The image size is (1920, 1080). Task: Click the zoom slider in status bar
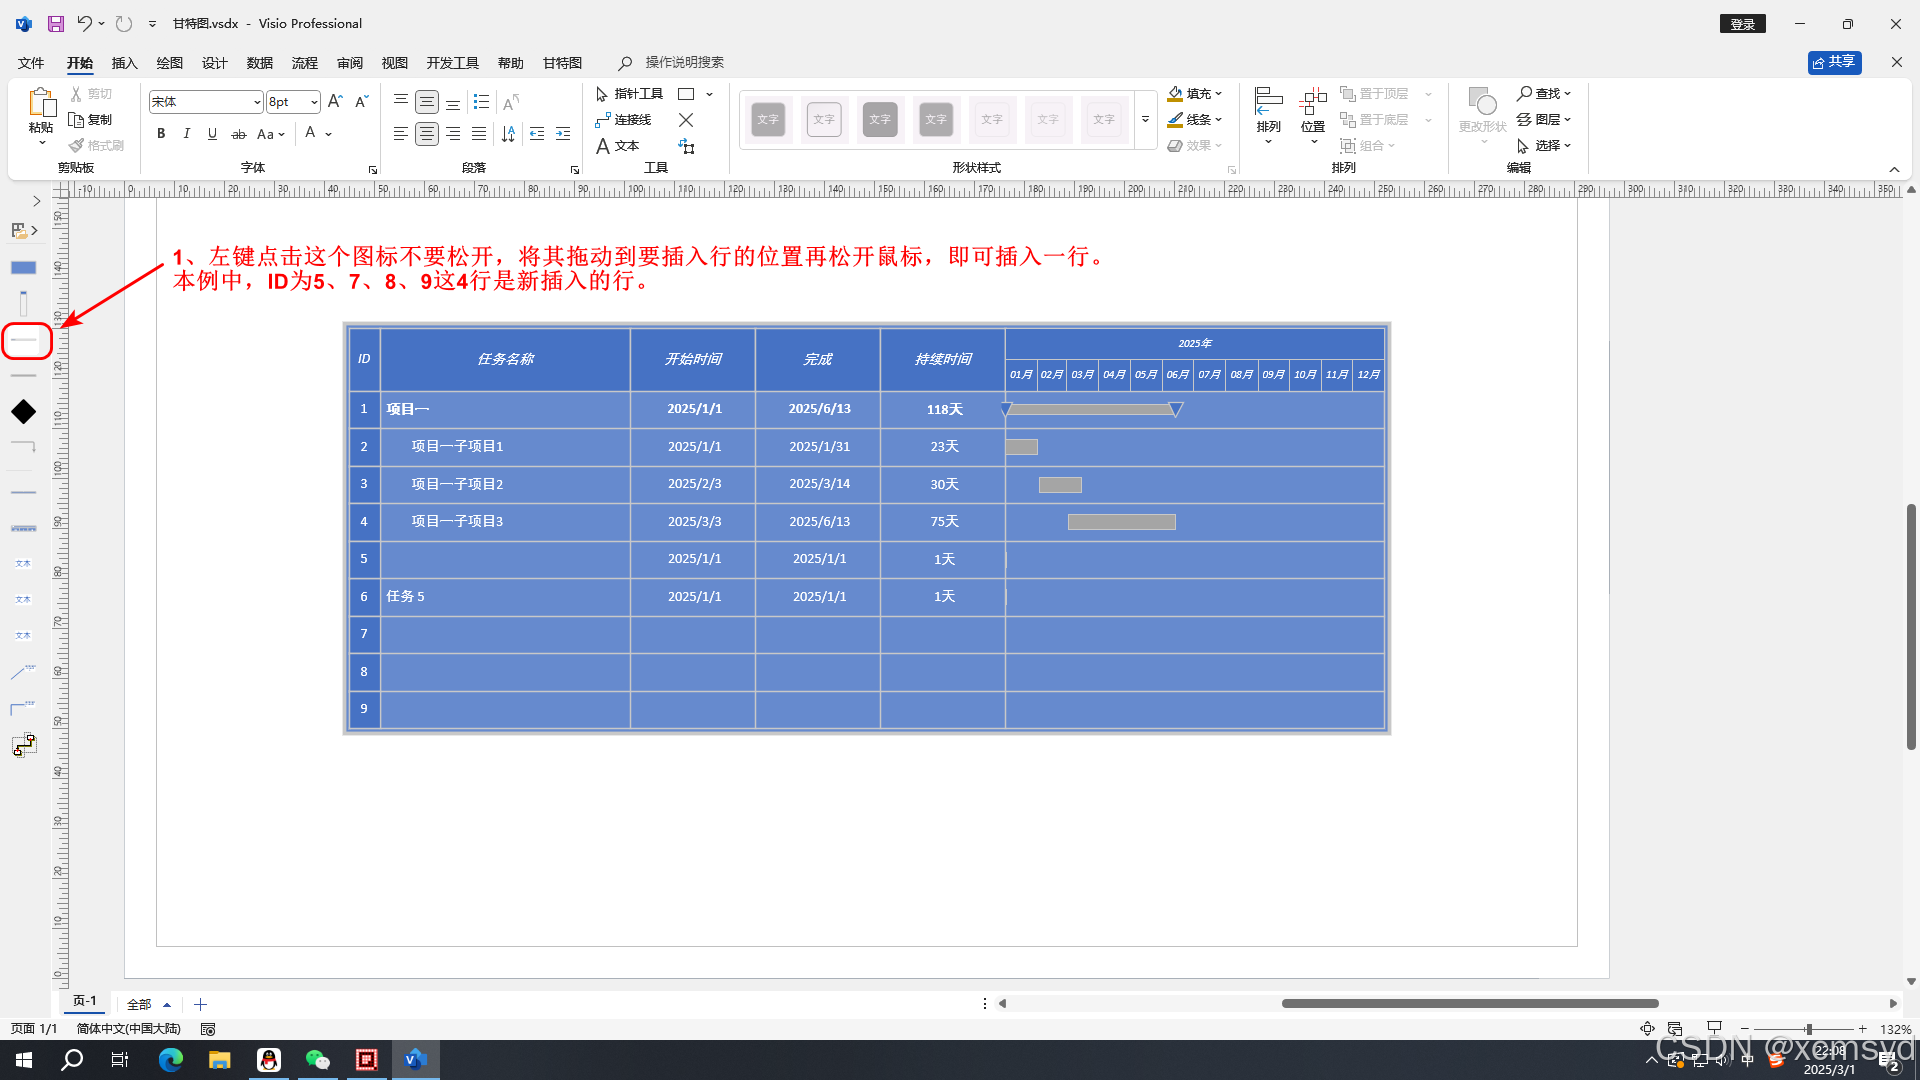[1808, 1029]
